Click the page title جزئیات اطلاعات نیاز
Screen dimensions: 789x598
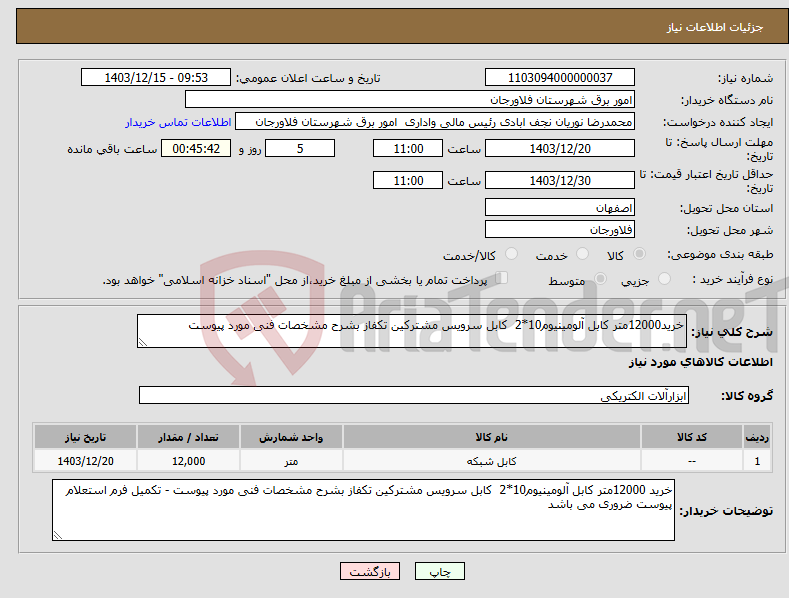[x=715, y=27]
